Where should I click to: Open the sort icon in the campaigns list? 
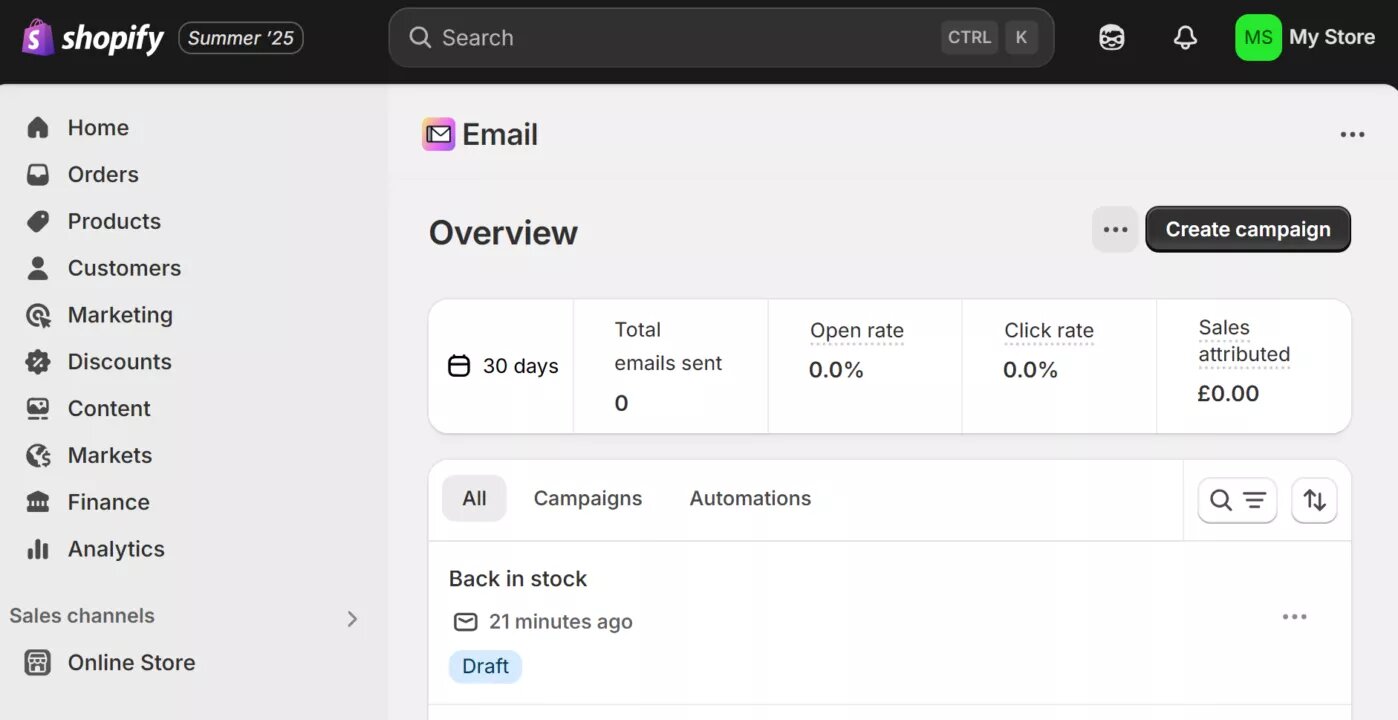point(1314,500)
